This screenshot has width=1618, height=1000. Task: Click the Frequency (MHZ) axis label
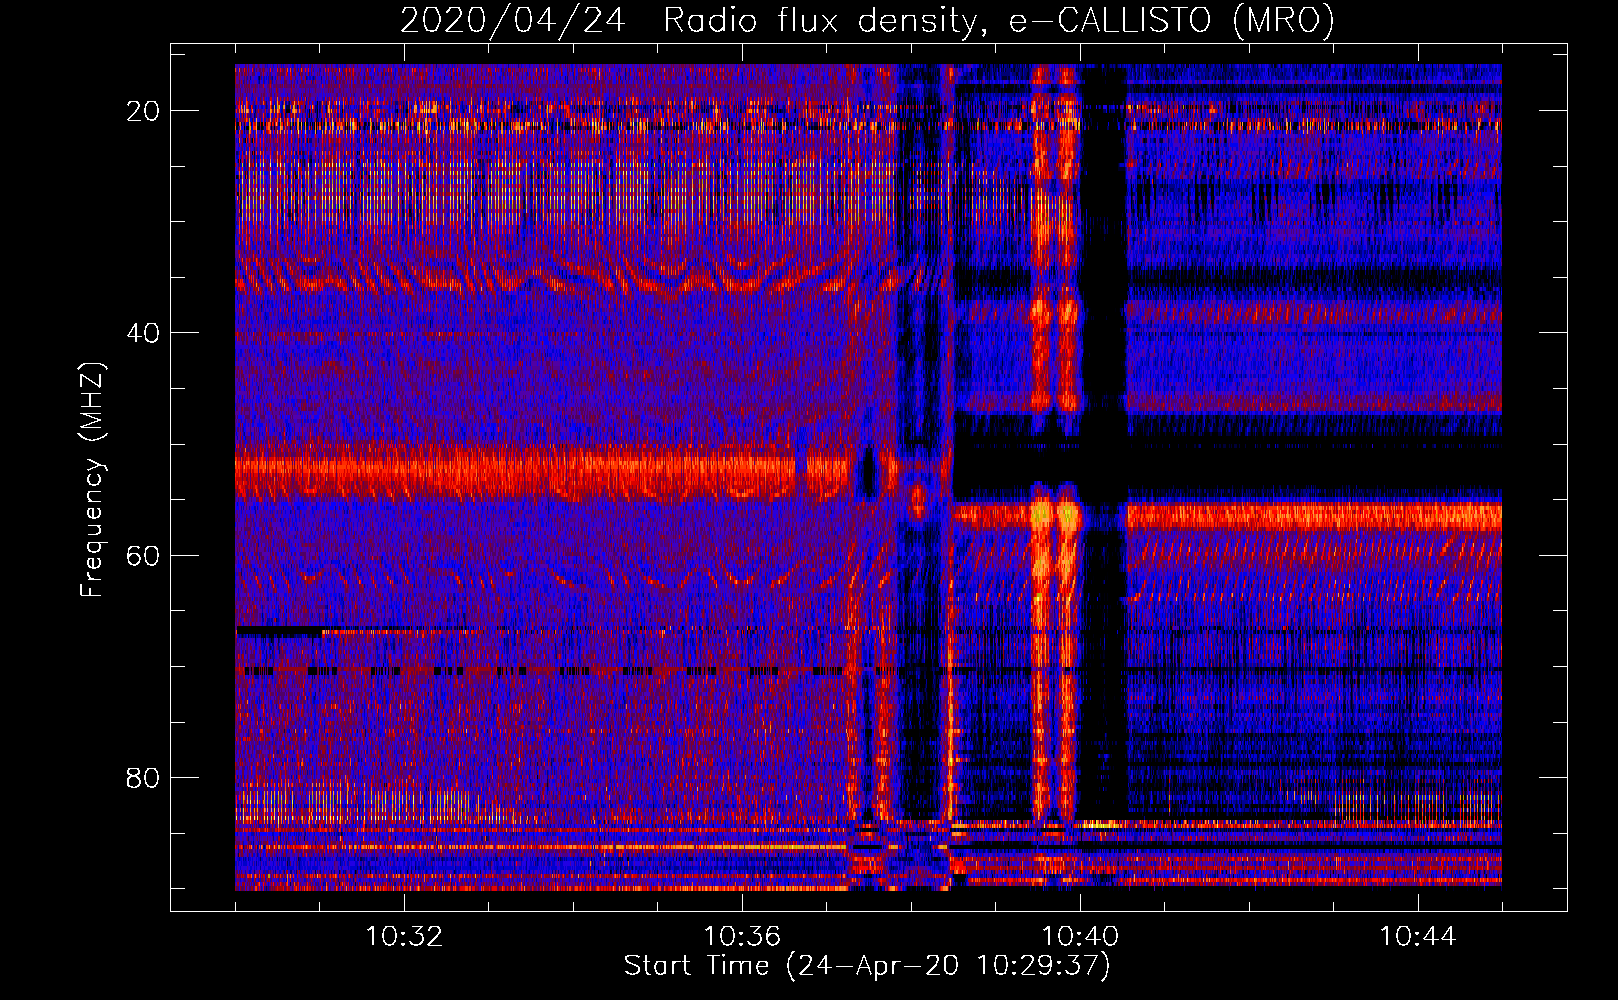[92, 480]
